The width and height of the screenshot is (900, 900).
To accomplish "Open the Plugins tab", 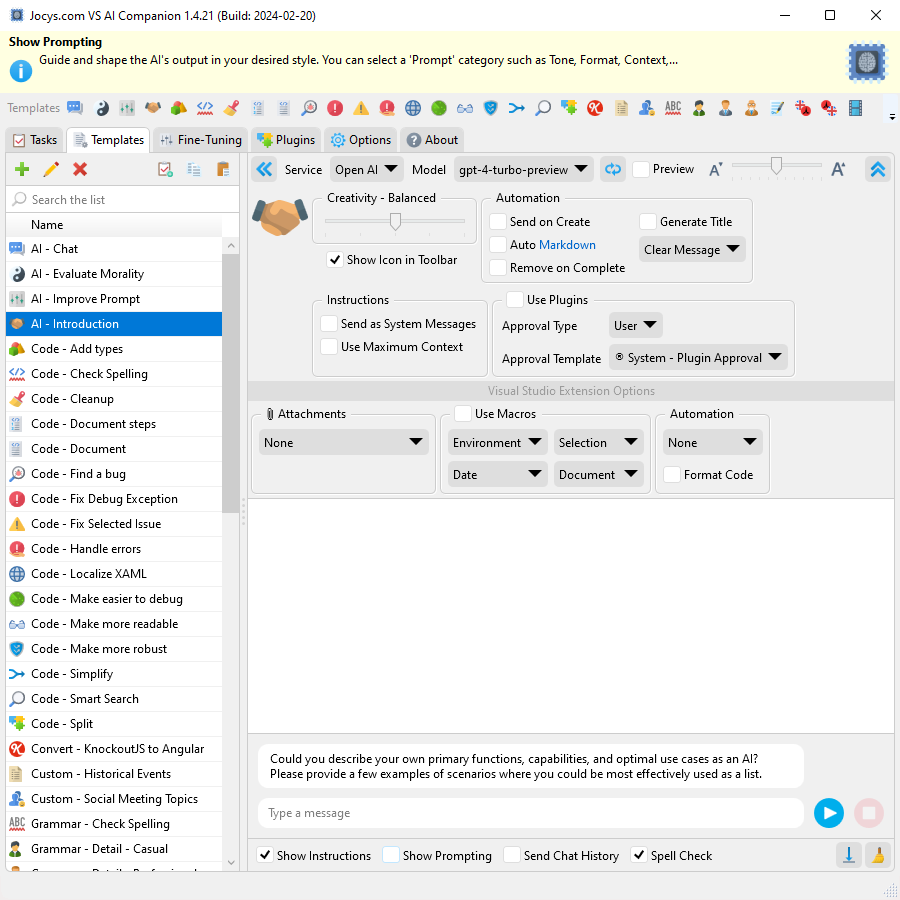I will 286,140.
